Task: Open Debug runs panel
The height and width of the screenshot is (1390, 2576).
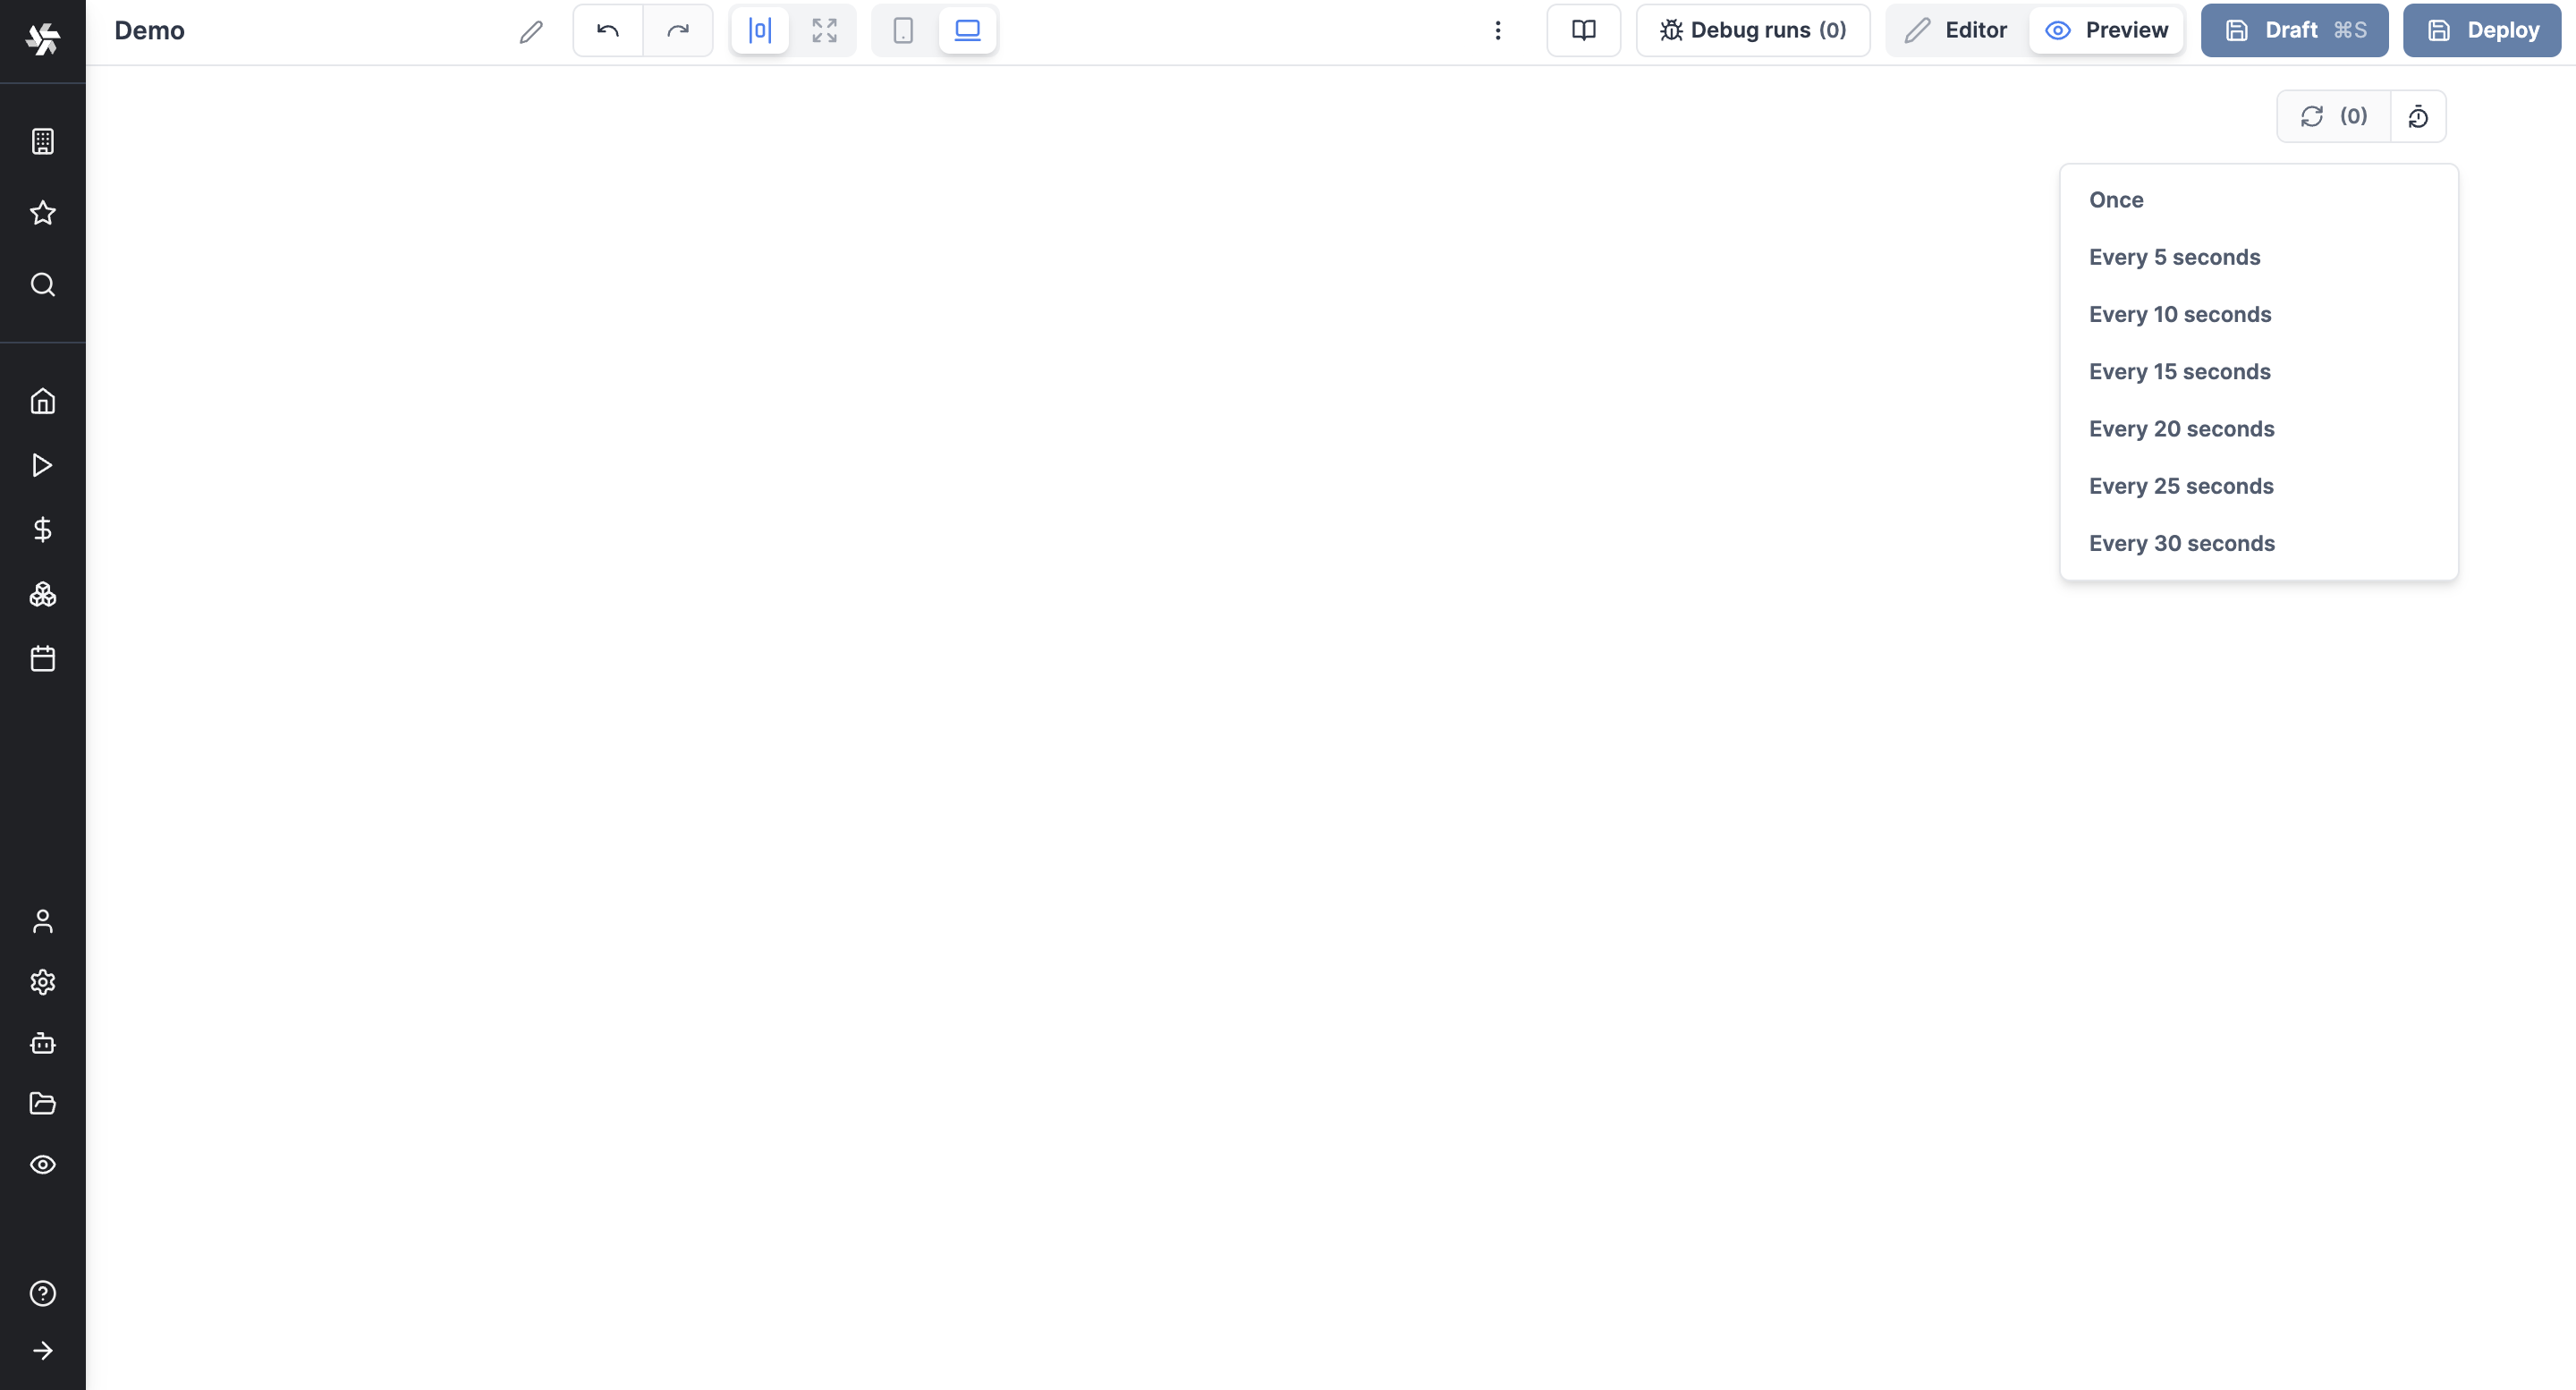Action: pos(1753,30)
